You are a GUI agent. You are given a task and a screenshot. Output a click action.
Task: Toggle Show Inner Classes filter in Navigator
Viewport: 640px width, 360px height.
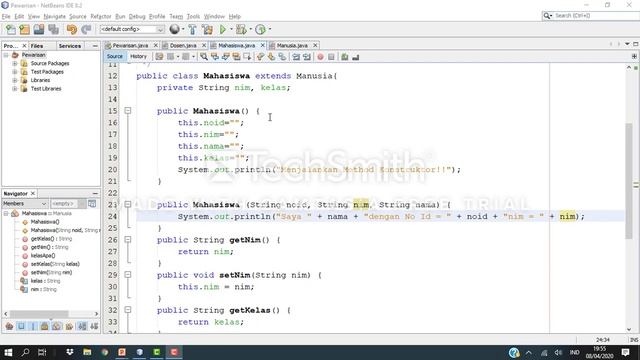(x=57, y=326)
